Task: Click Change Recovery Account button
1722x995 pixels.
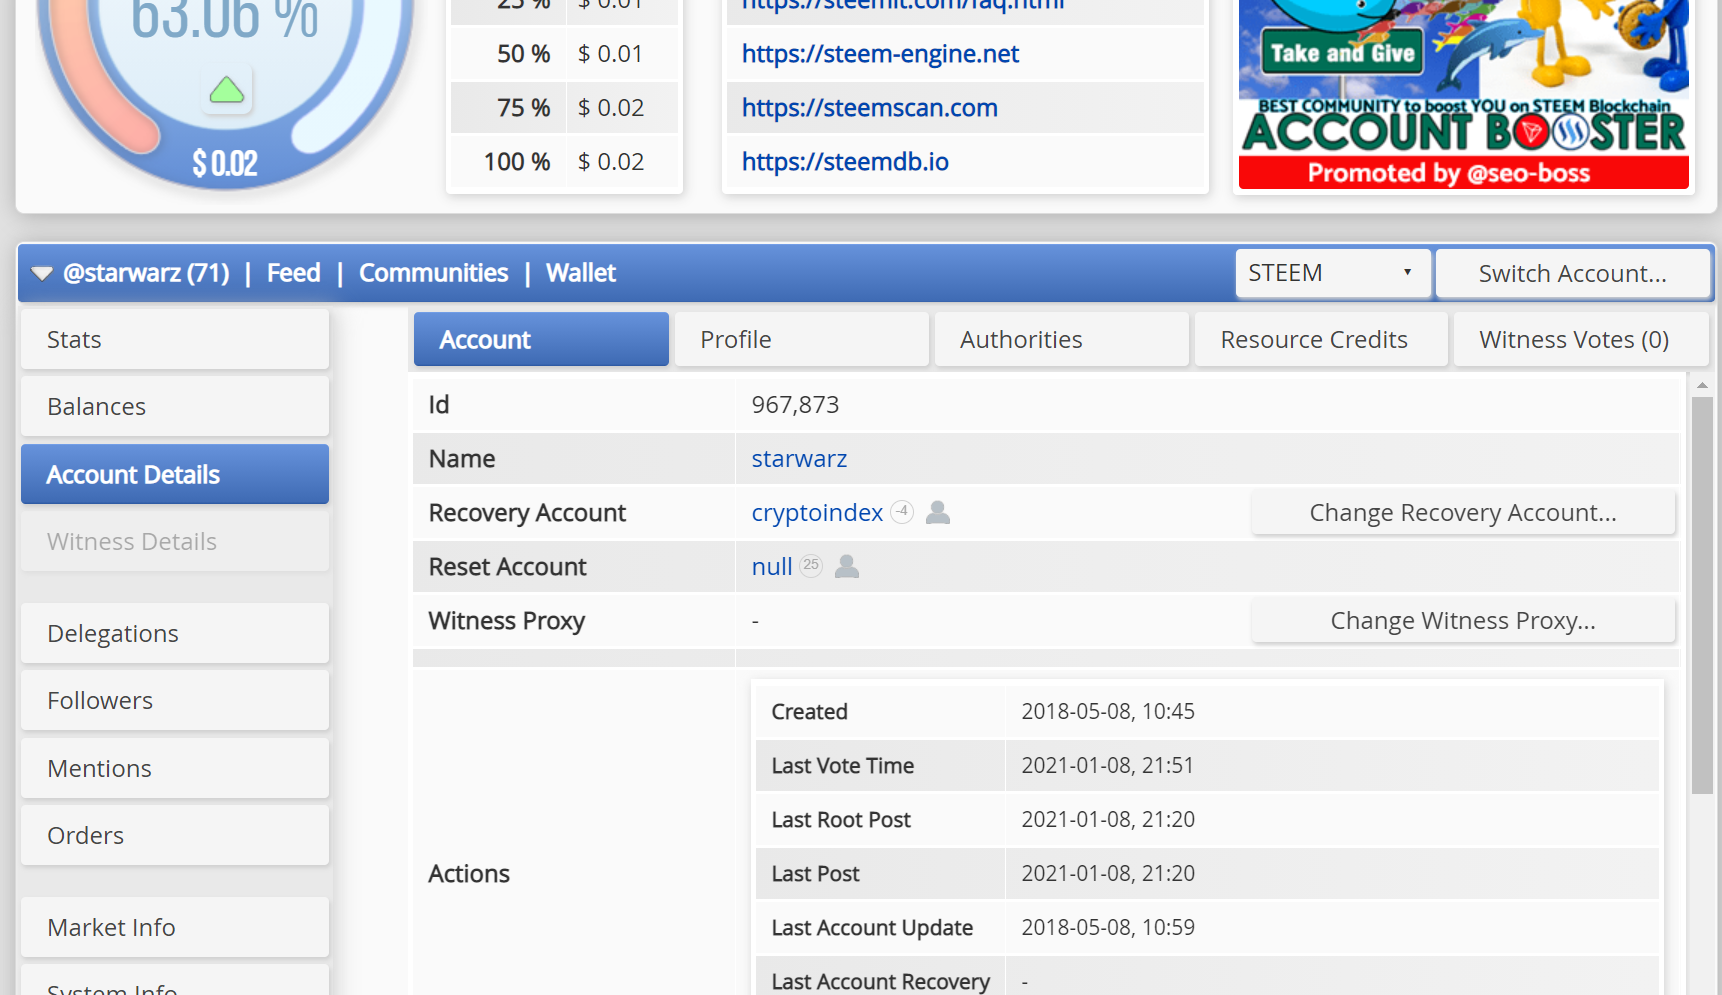Action: (1462, 513)
